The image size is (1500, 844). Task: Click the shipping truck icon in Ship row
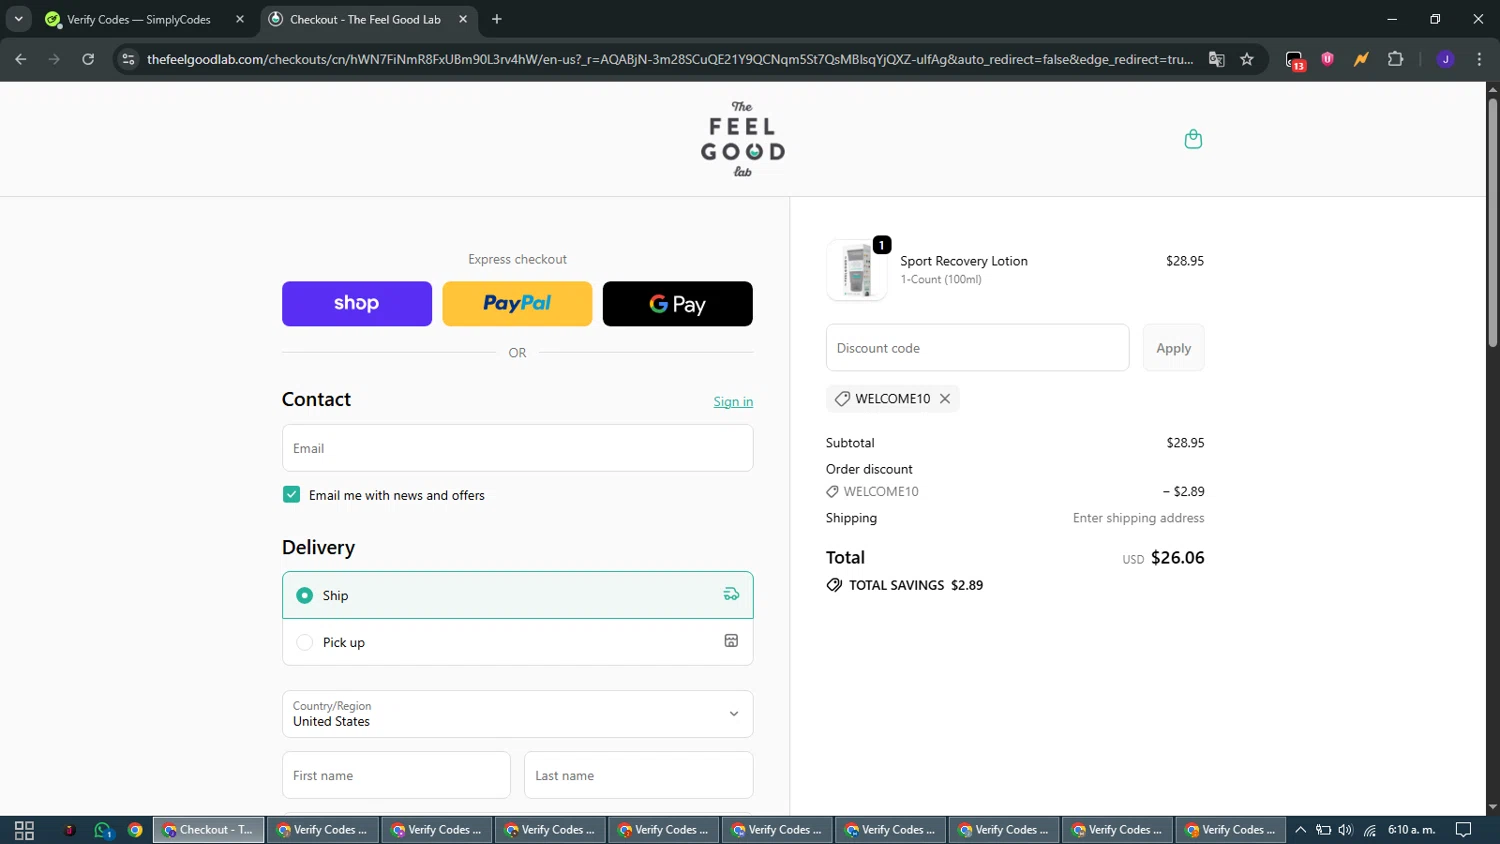[x=731, y=594]
